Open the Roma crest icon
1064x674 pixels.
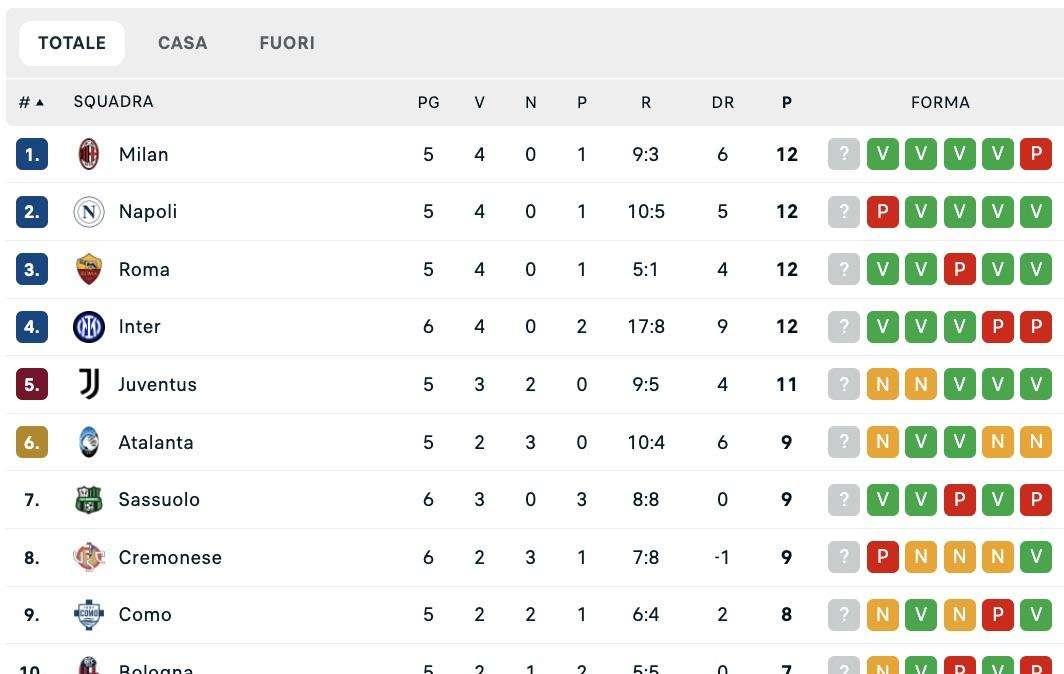(89, 269)
